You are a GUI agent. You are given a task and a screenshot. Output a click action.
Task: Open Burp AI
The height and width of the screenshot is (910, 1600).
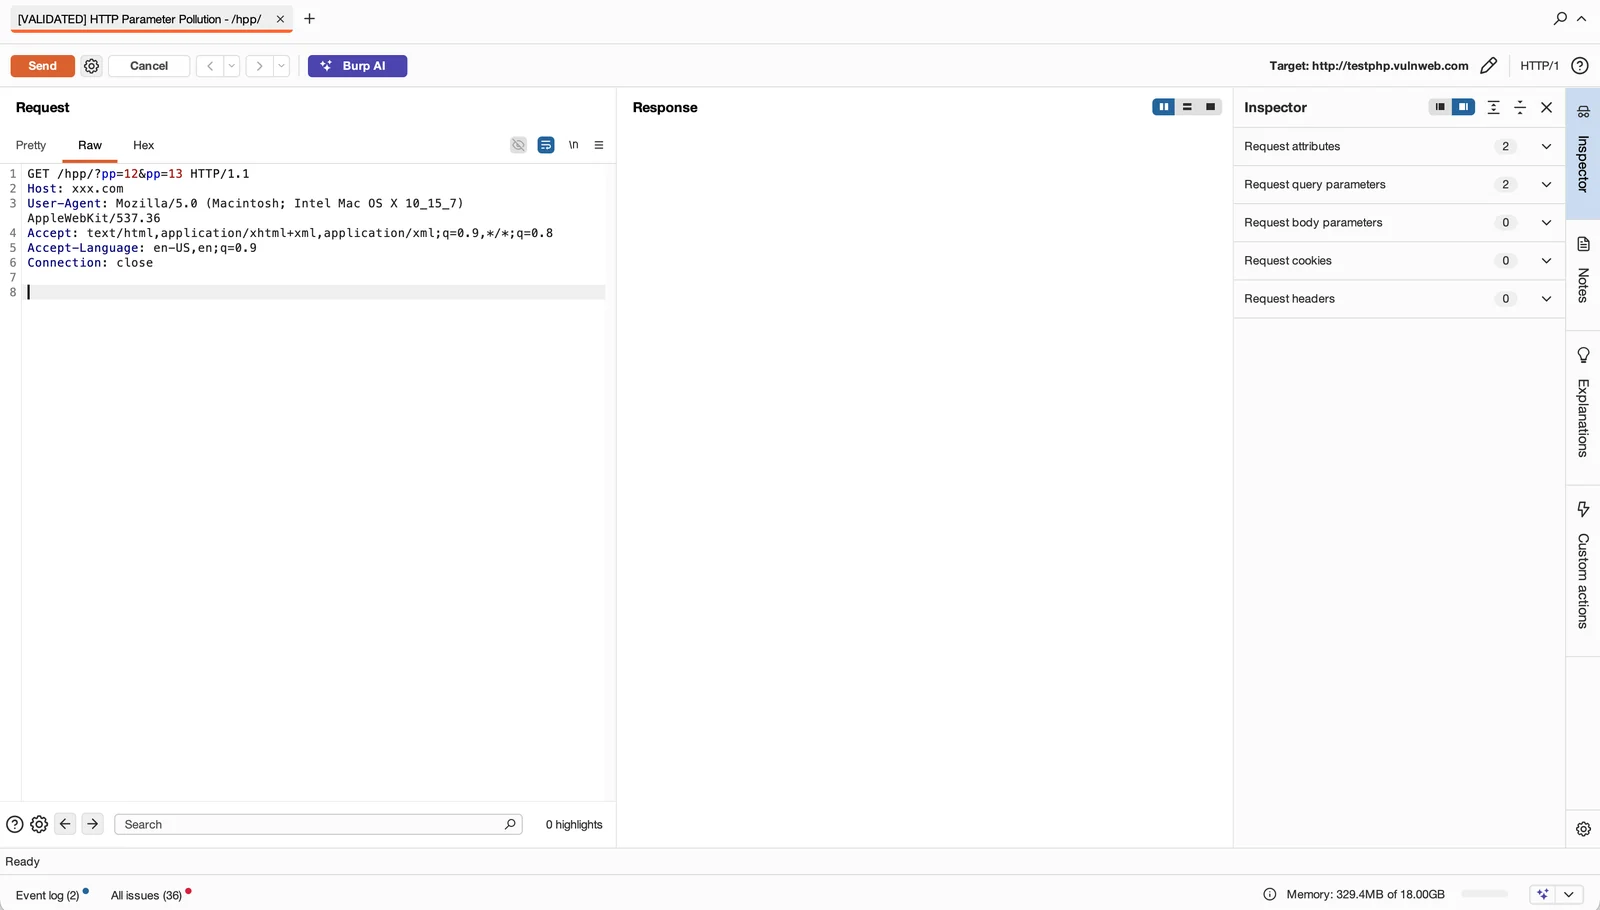357,66
